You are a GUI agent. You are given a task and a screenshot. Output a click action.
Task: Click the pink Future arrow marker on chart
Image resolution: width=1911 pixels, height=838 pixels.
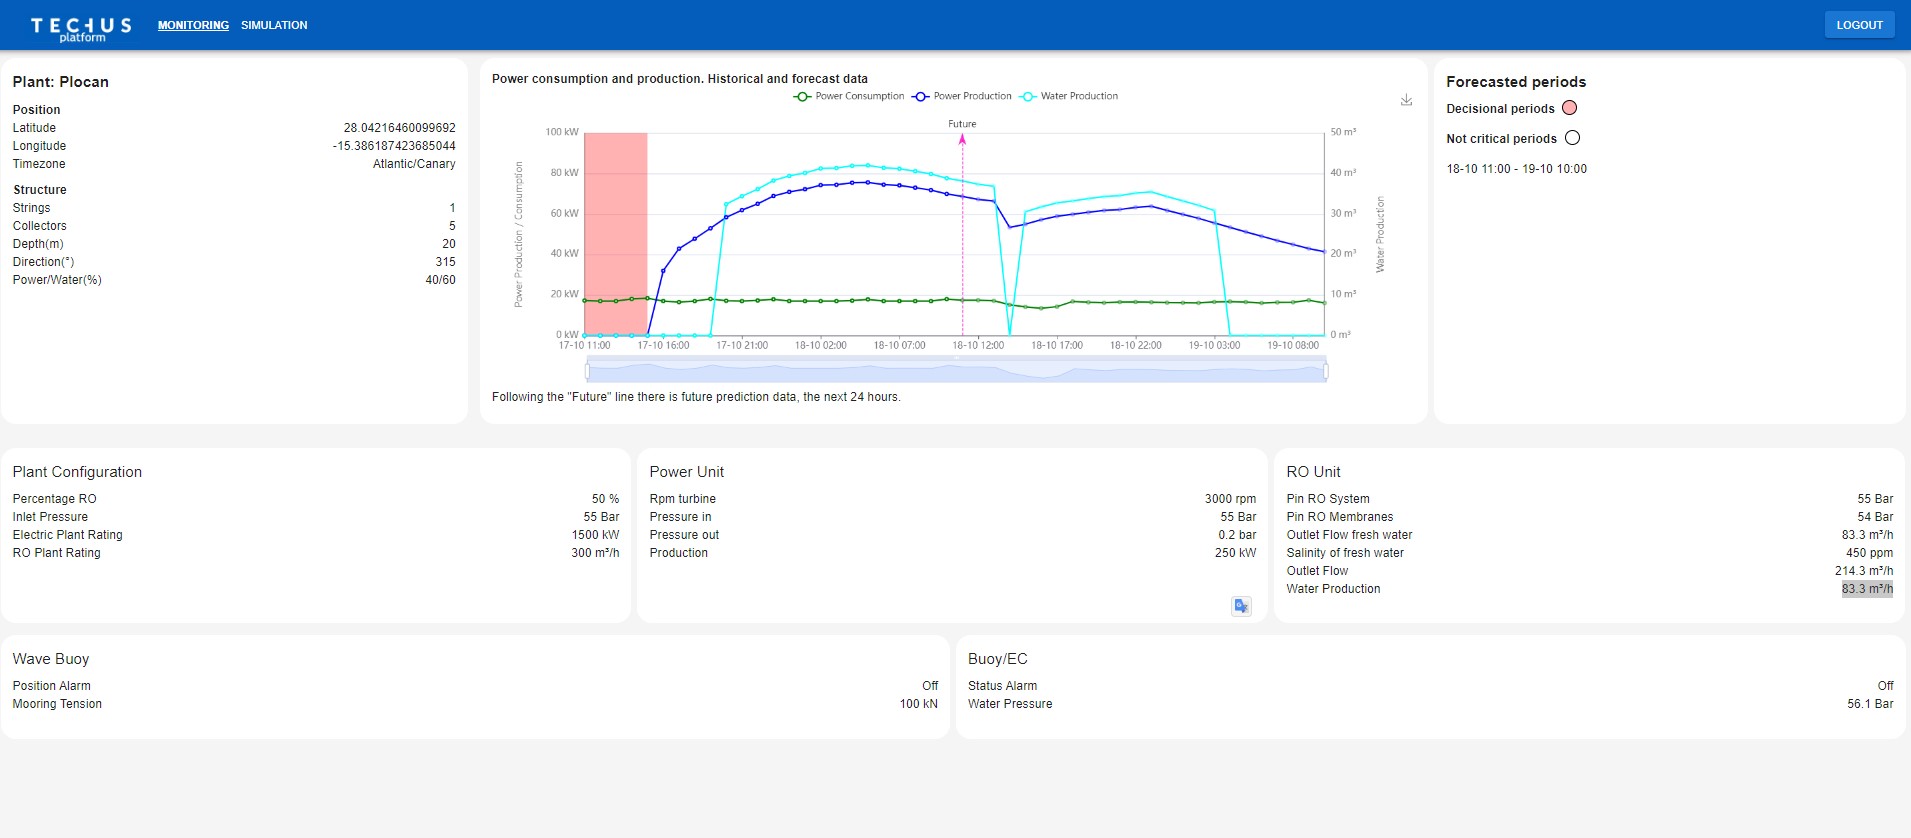pyautogui.click(x=962, y=139)
